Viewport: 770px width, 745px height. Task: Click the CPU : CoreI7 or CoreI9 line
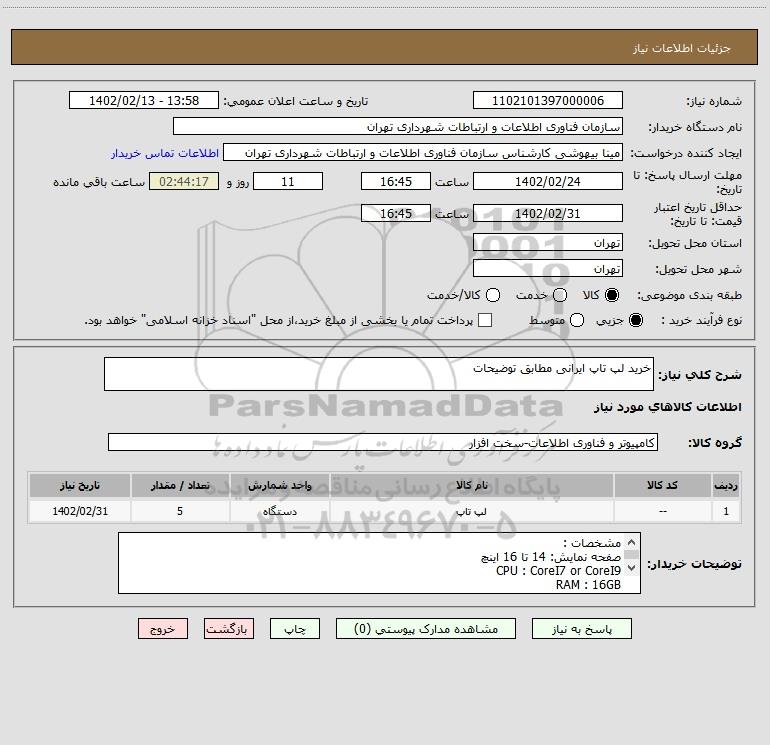click(558, 571)
